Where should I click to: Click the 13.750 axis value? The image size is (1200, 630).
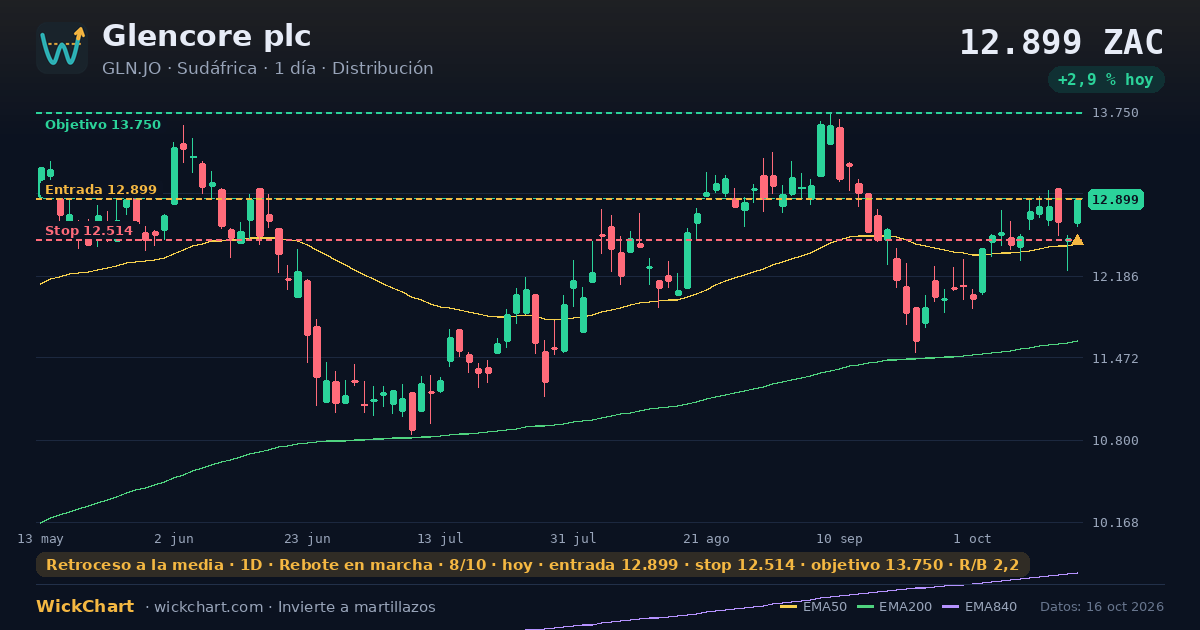click(x=1114, y=113)
